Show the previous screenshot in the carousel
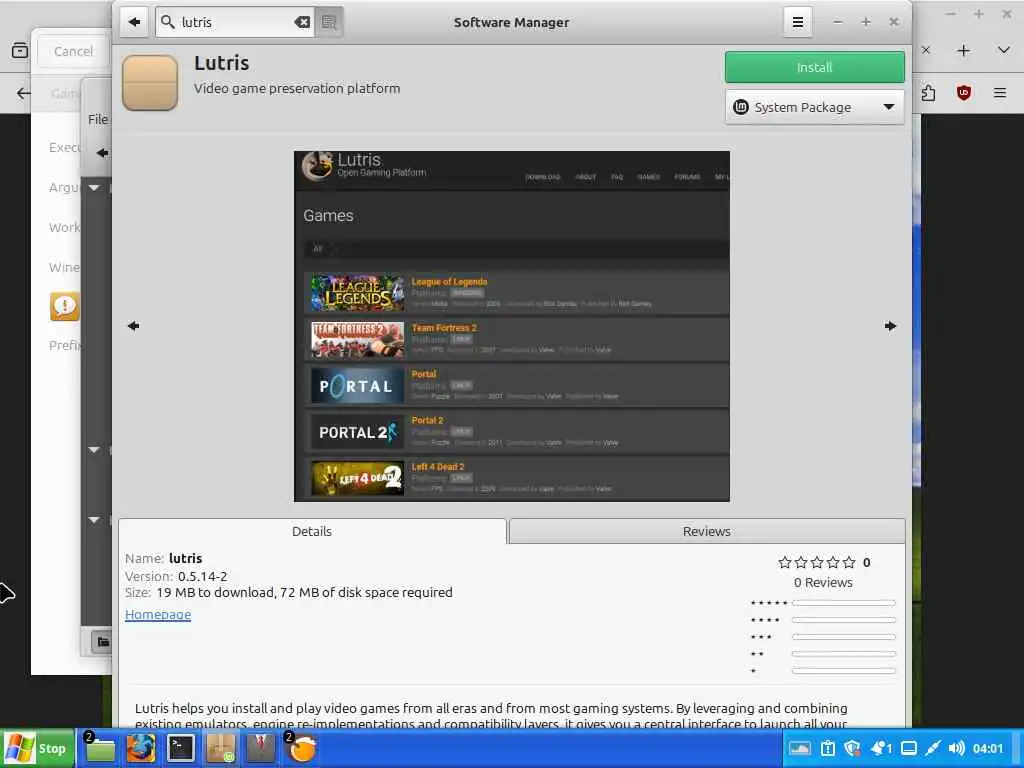Viewport: 1024px width, 768px height. tap(134, 326)
